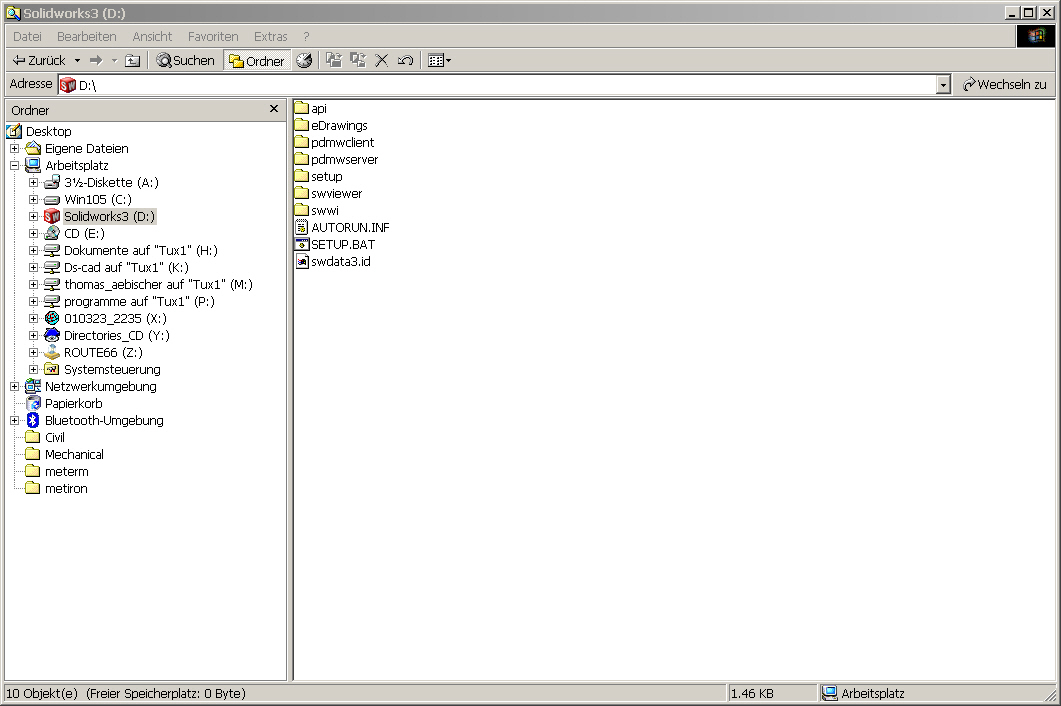The height and width of the screenshot is (706, 1061).
Task: Click the Suchen search button
Action: click(x=185, y=61)
